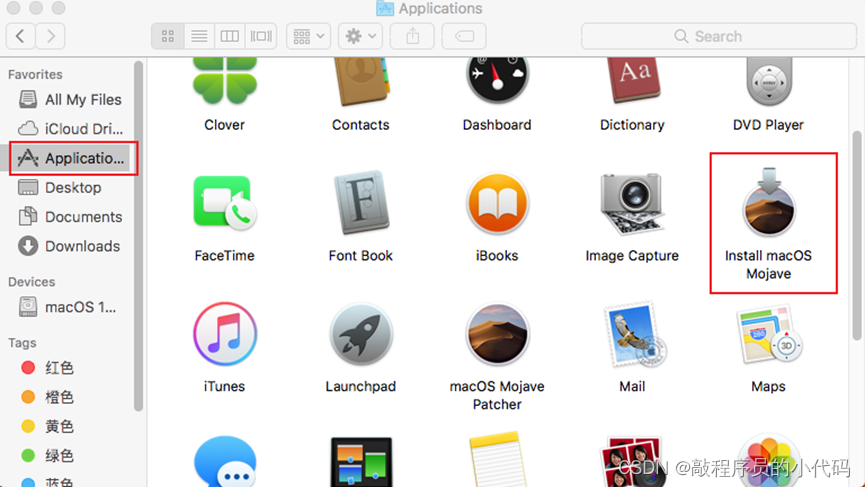Click the Applications window title
Image resolution: width=865 pixels, height=487 pixels.
coord(440,8)
